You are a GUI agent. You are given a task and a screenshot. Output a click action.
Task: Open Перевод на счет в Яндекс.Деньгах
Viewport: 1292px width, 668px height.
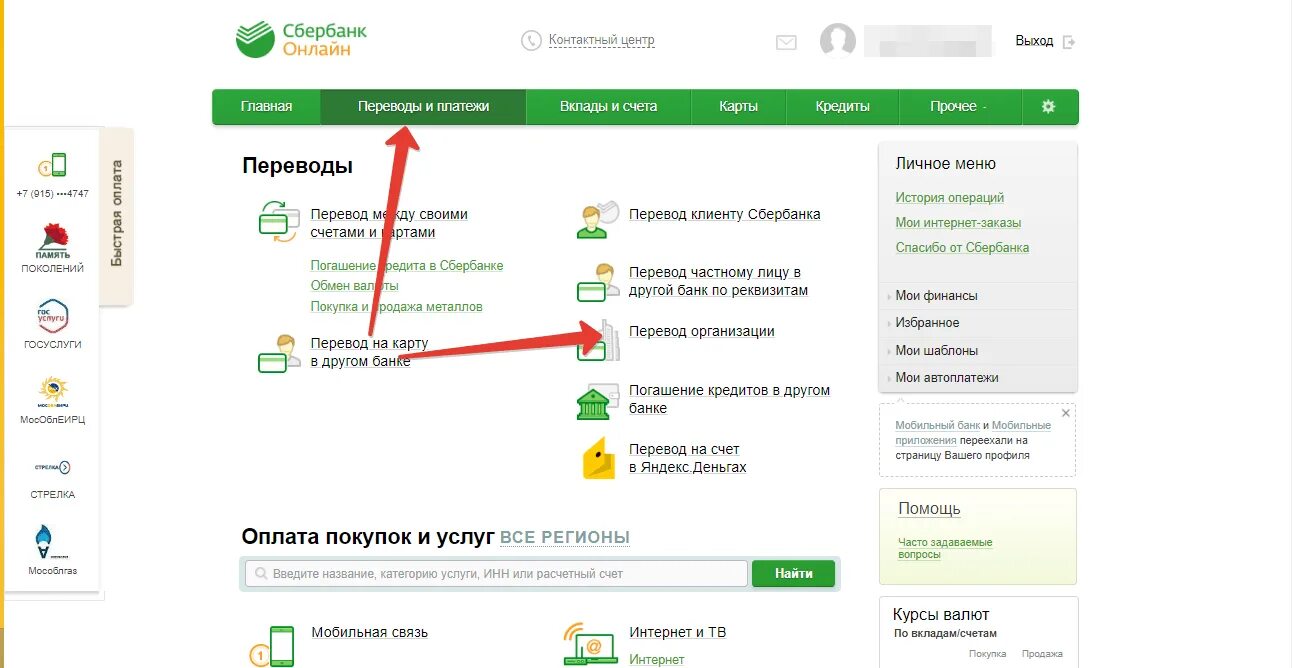[x=688, y=458]
